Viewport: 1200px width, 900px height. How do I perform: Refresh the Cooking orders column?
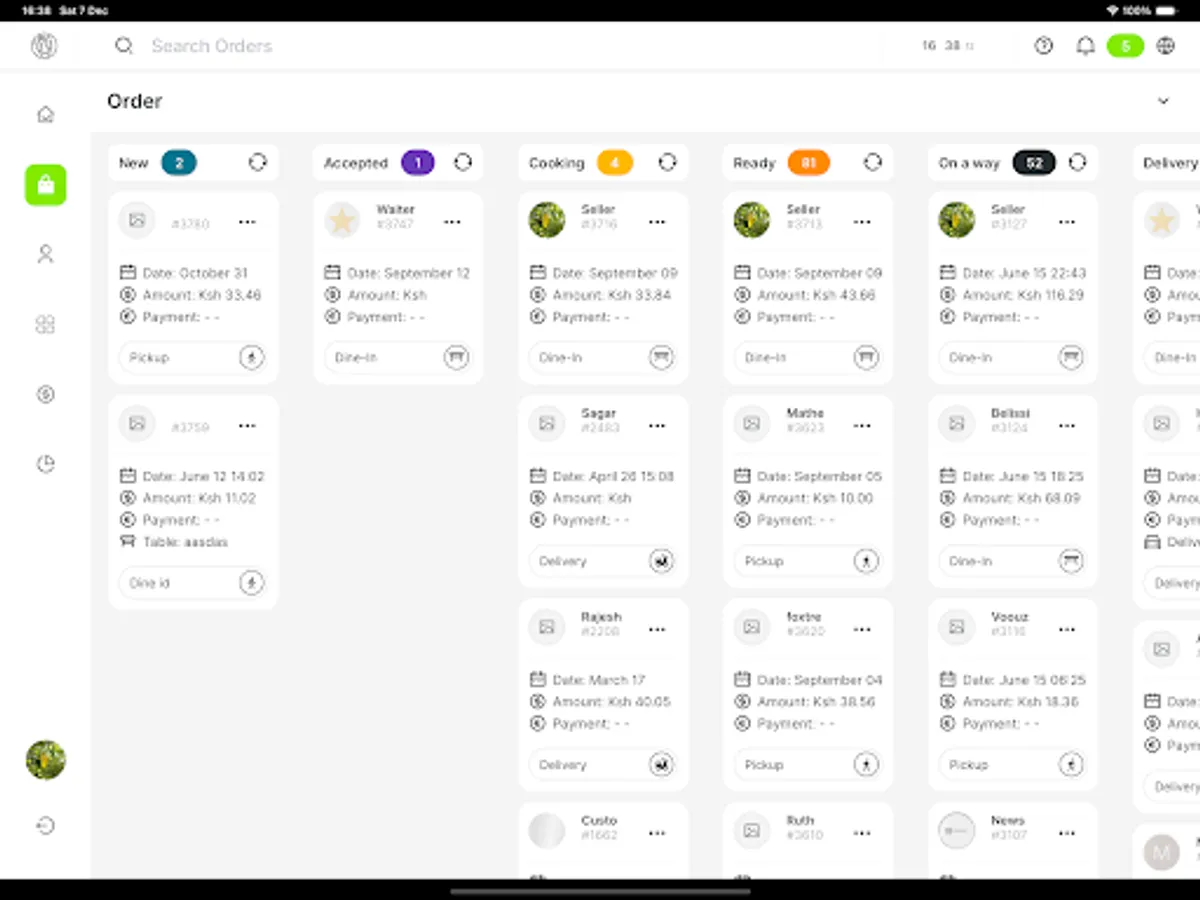point(668,162)
